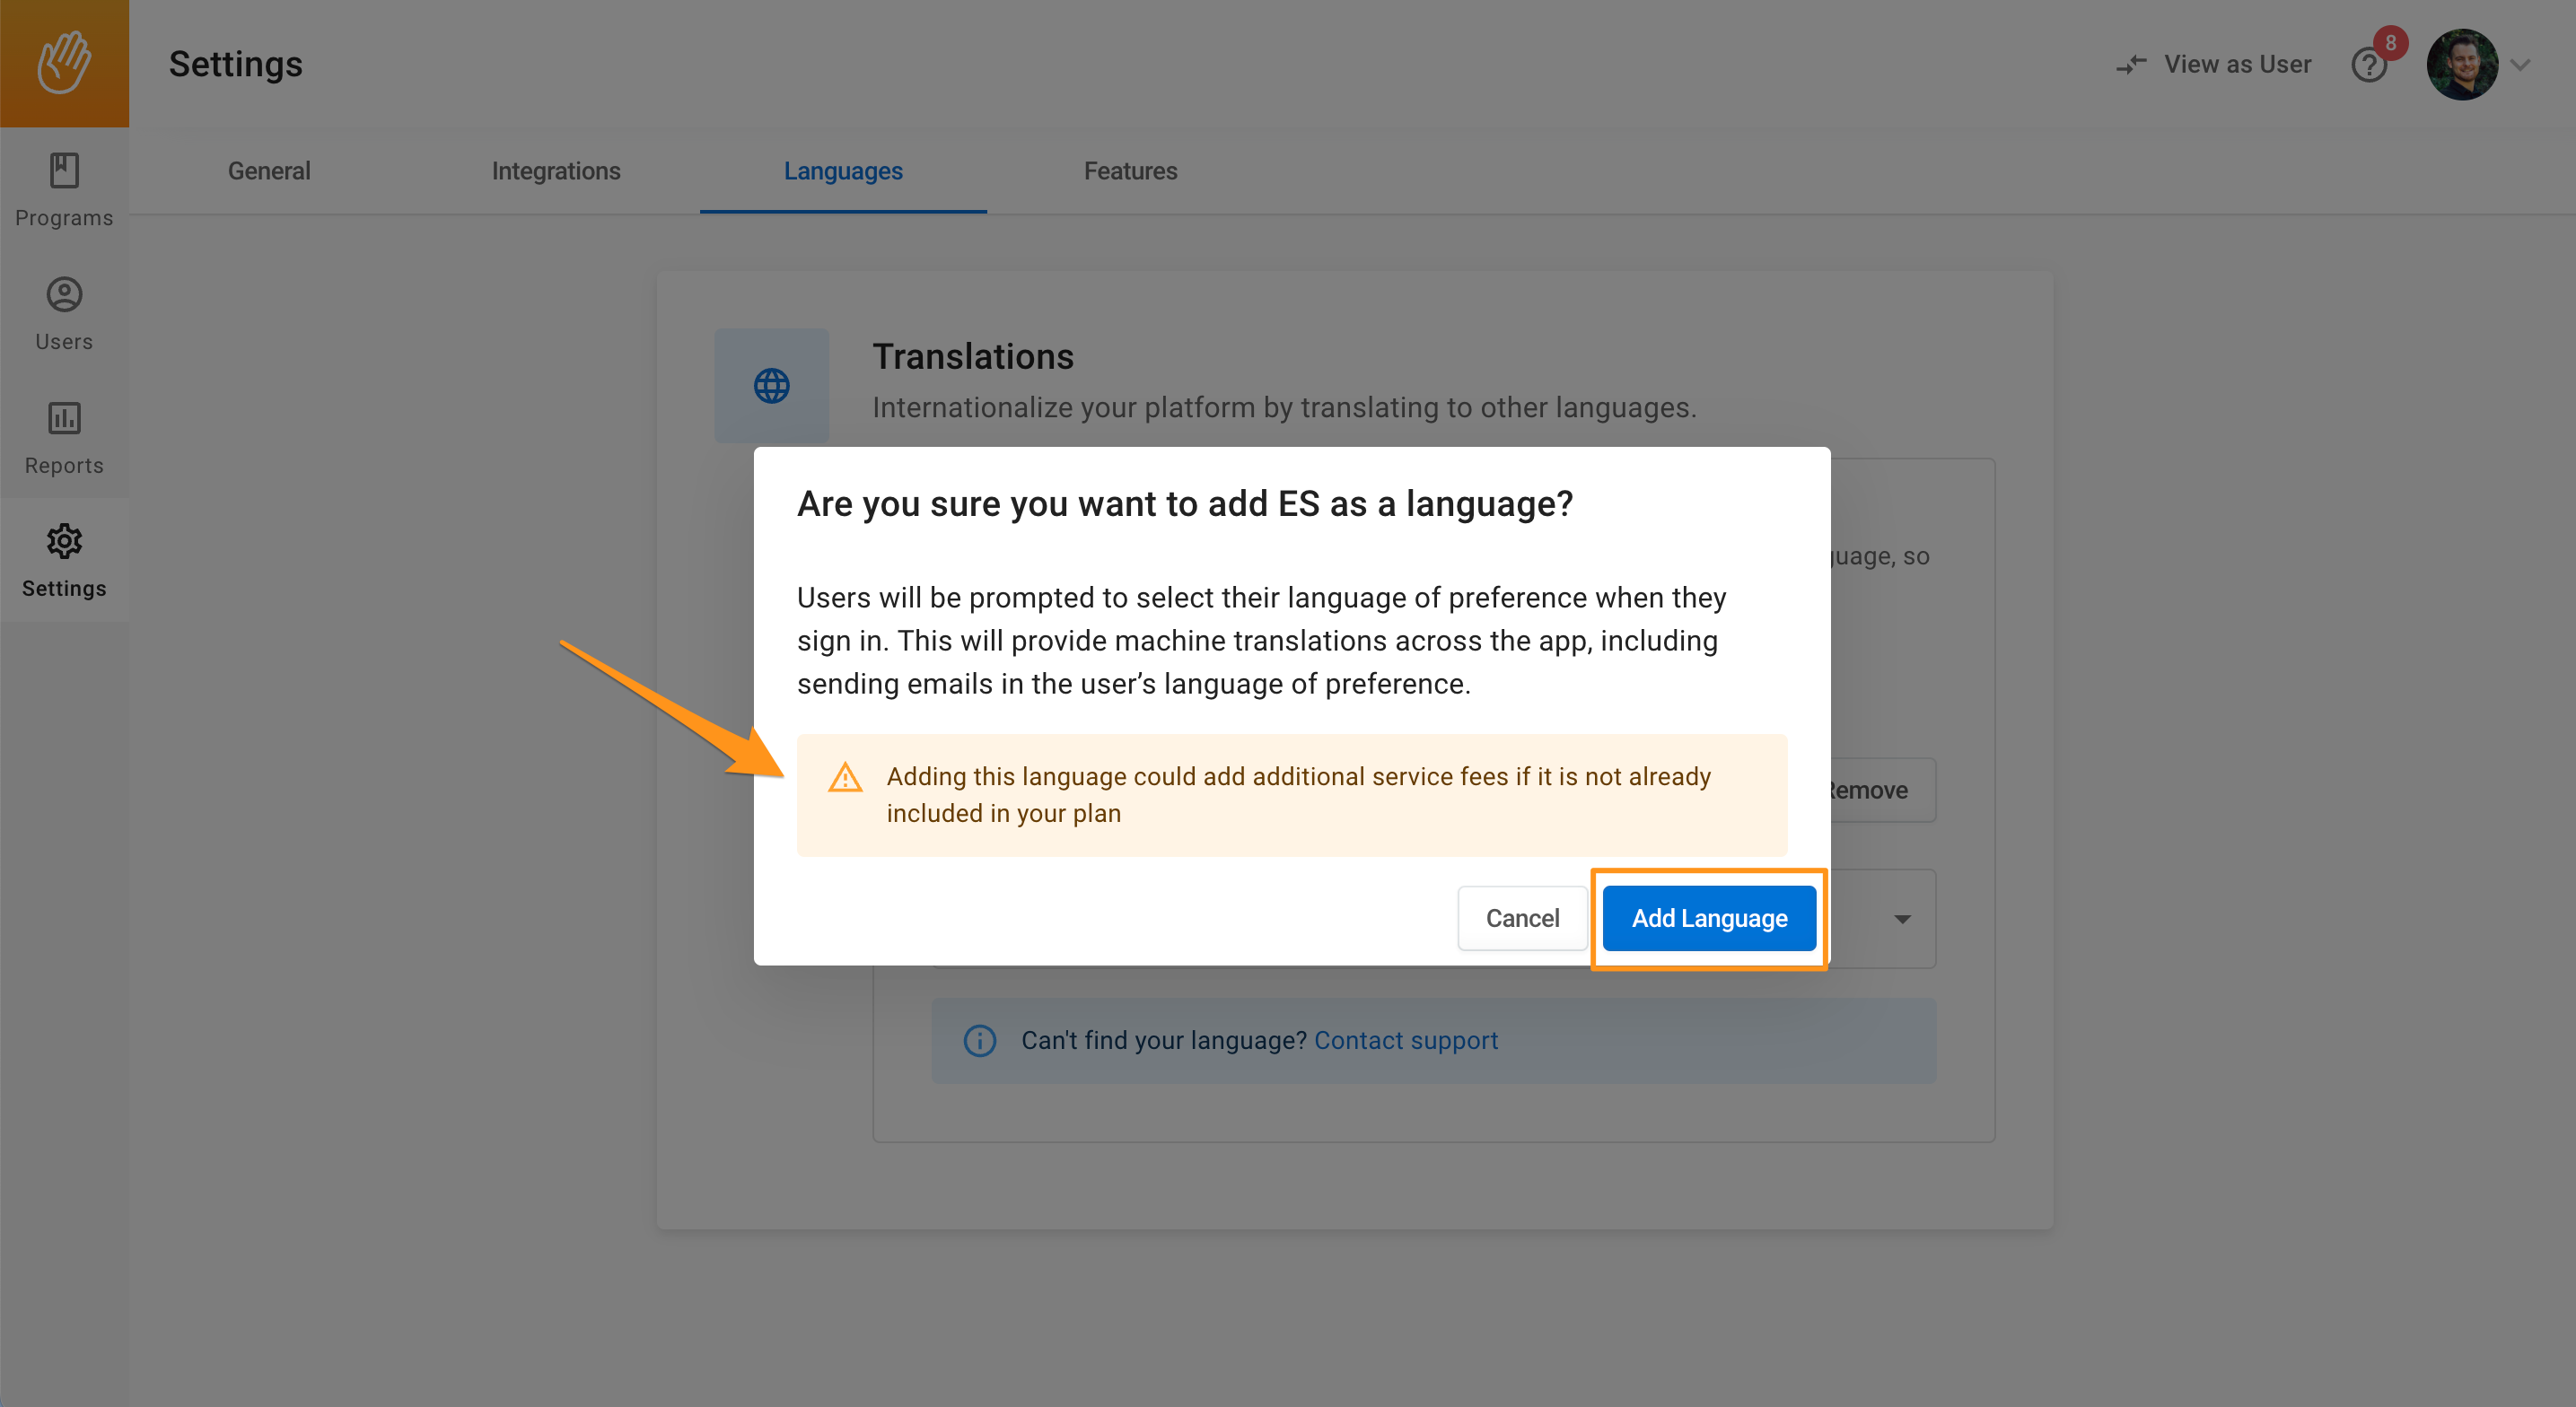
Task: Open the Integrations tab
Action: coord(556,171)
